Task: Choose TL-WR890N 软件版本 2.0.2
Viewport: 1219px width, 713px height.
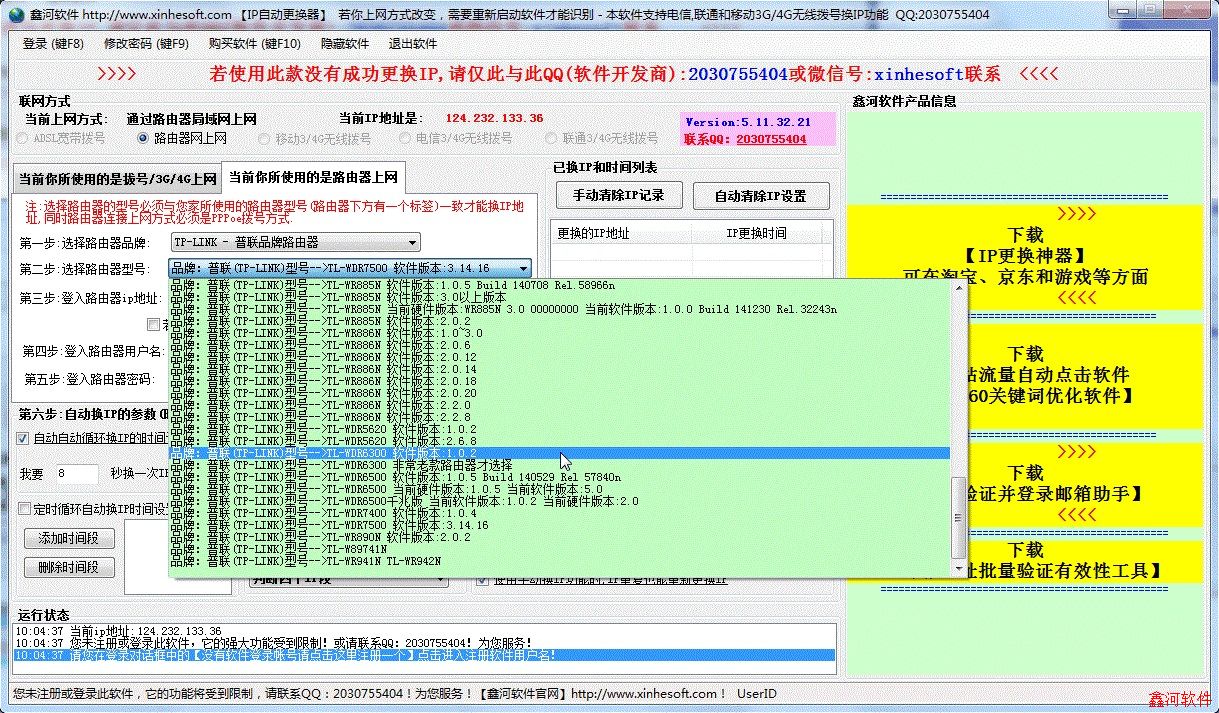Action: [x=560, y=537]
